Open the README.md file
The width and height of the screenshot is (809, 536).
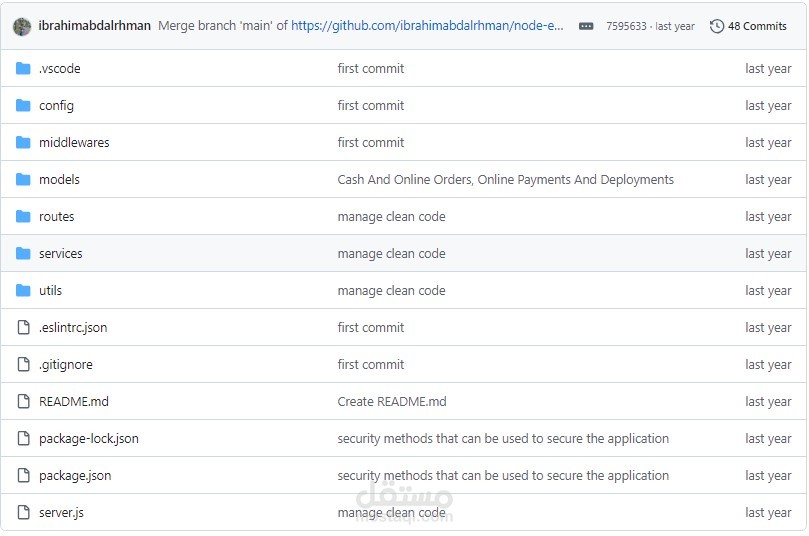[x=74, y=401]
